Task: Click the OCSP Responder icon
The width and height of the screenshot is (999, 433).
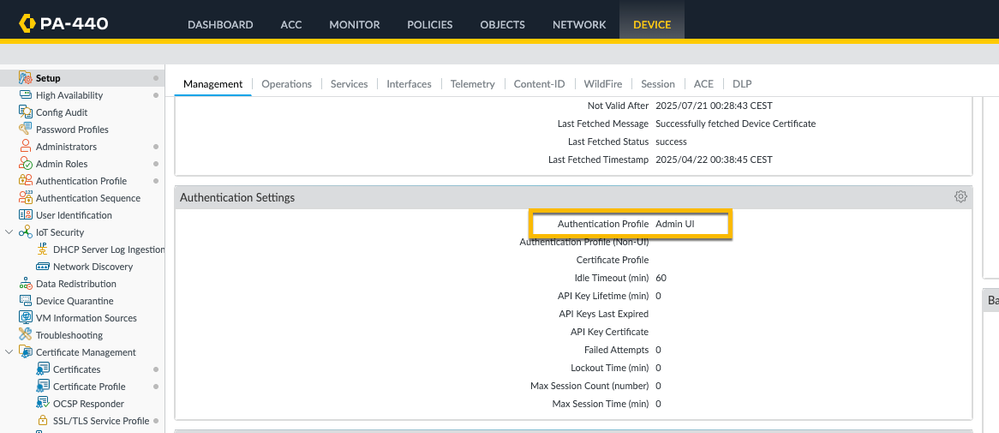Action: click(x=43, y=403)
